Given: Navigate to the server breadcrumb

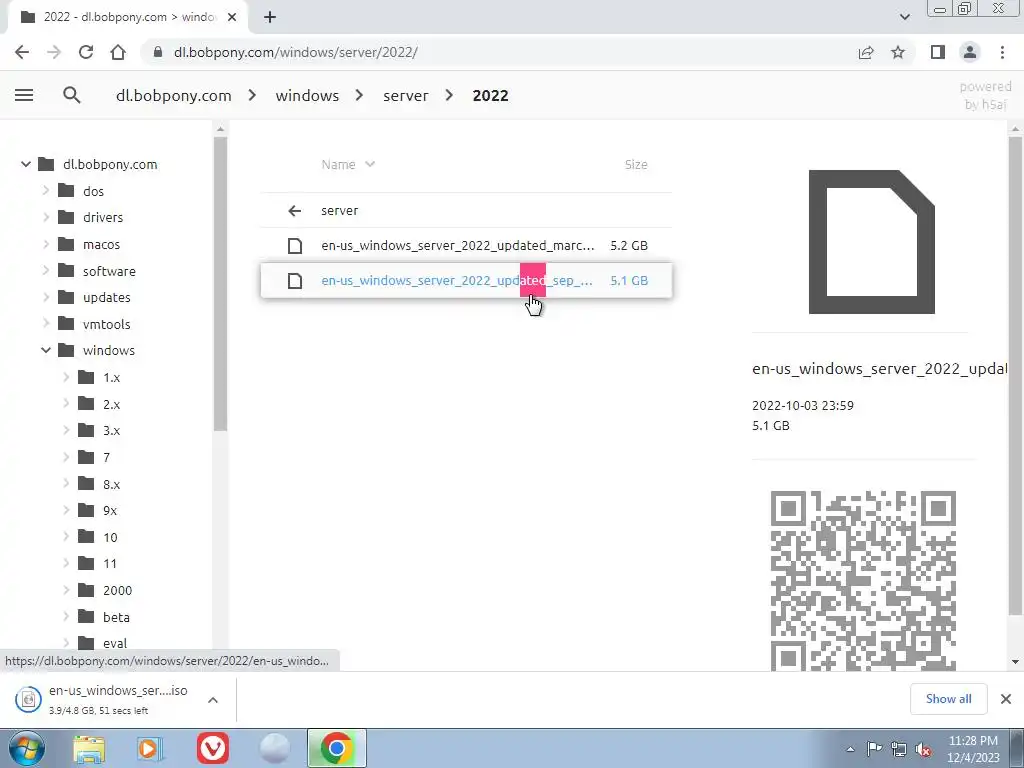Looking at the screenshot, I should point(406,95).
